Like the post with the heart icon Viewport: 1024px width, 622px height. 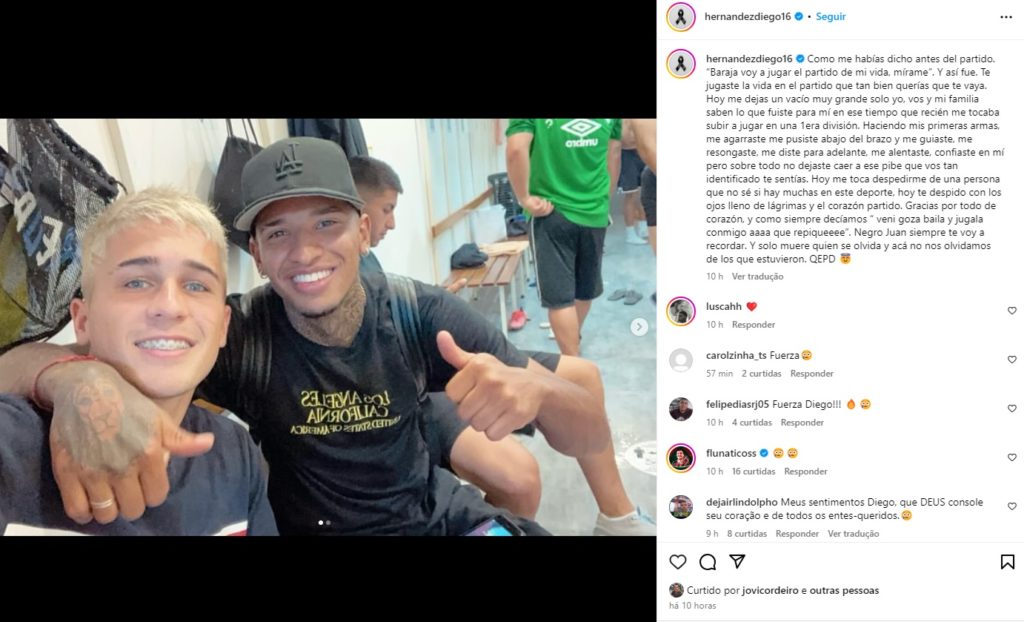pos(678,562)
